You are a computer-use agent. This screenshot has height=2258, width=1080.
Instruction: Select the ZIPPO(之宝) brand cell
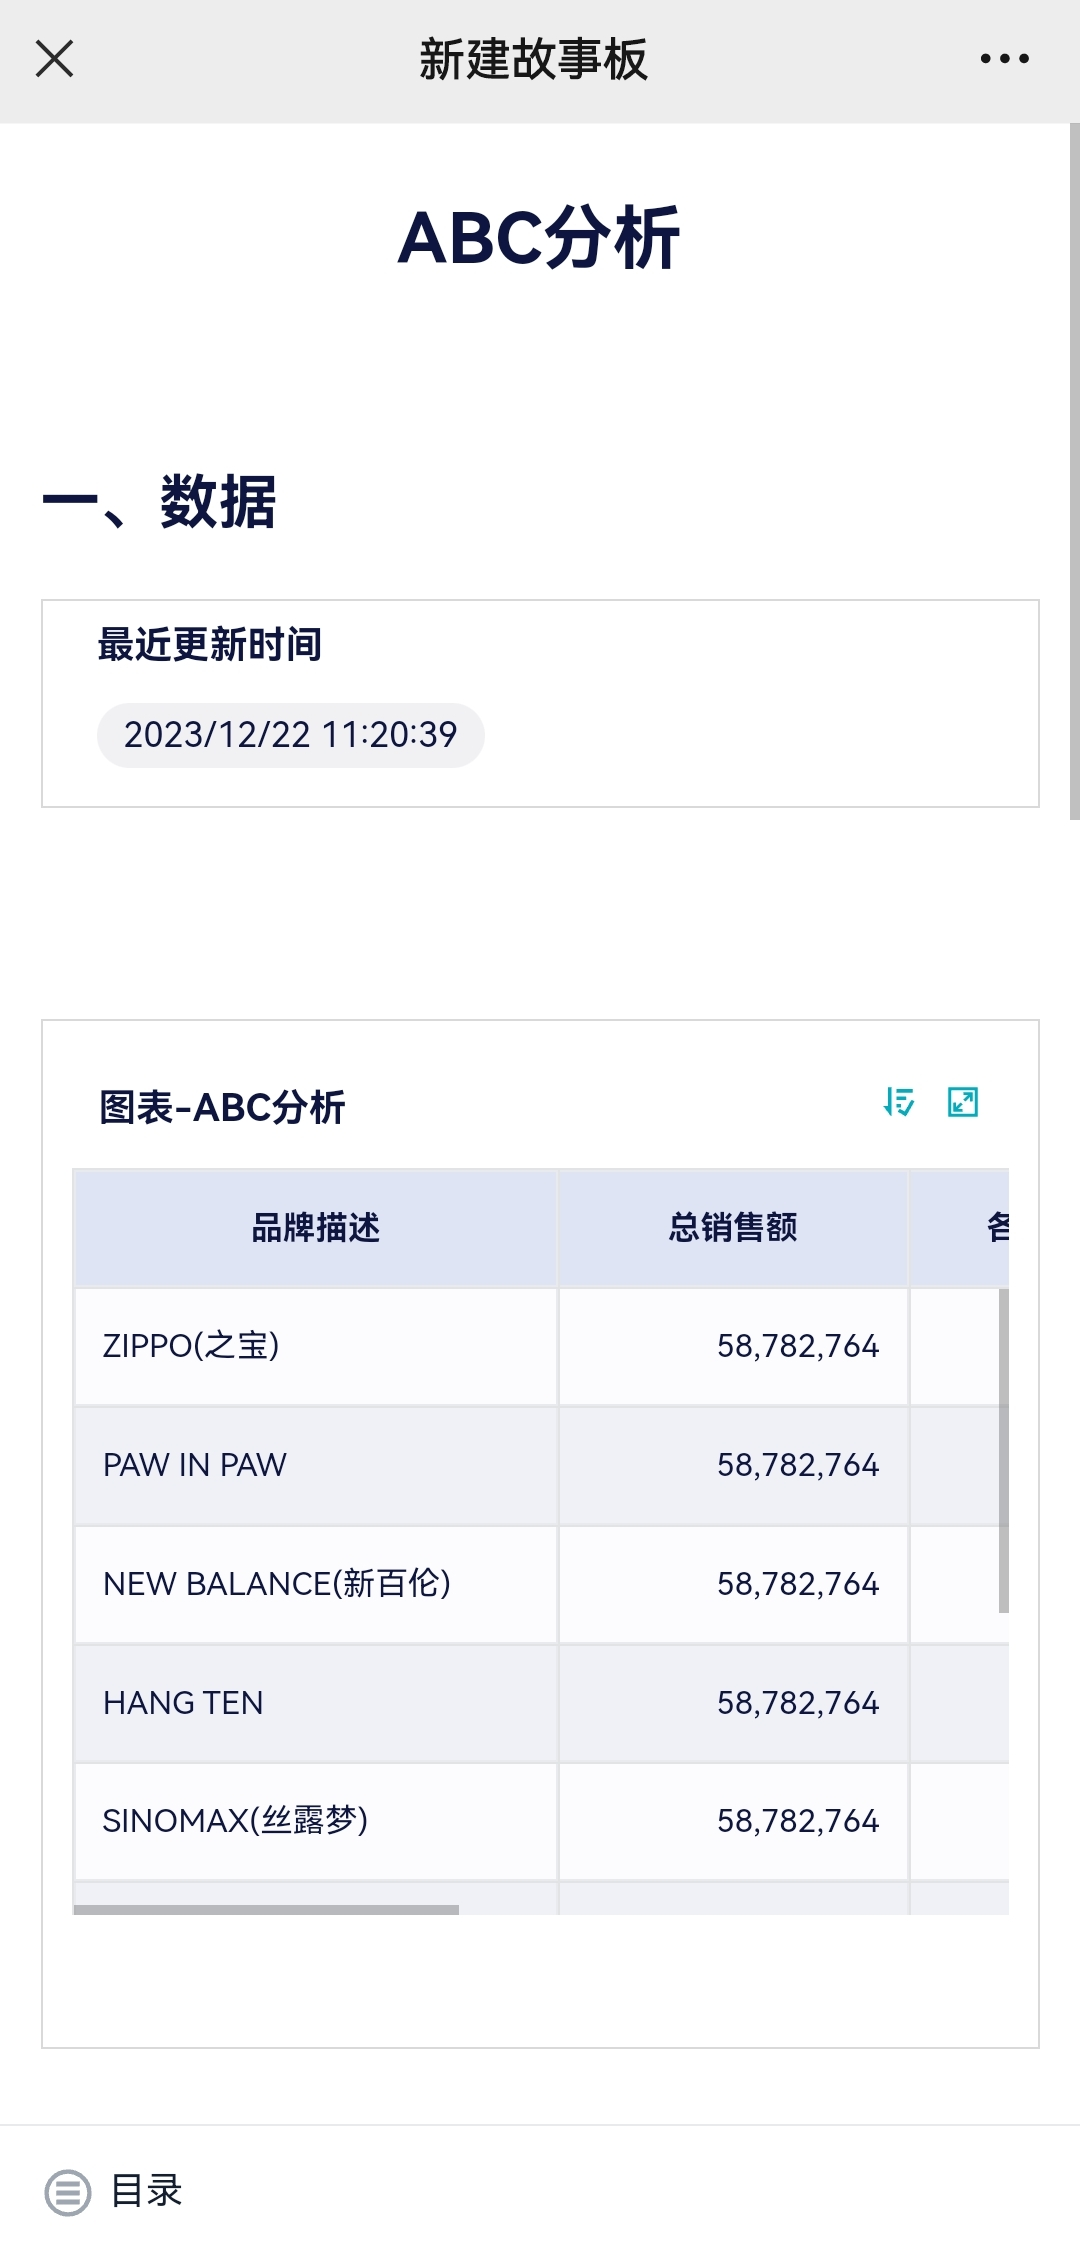(191, 1346)
